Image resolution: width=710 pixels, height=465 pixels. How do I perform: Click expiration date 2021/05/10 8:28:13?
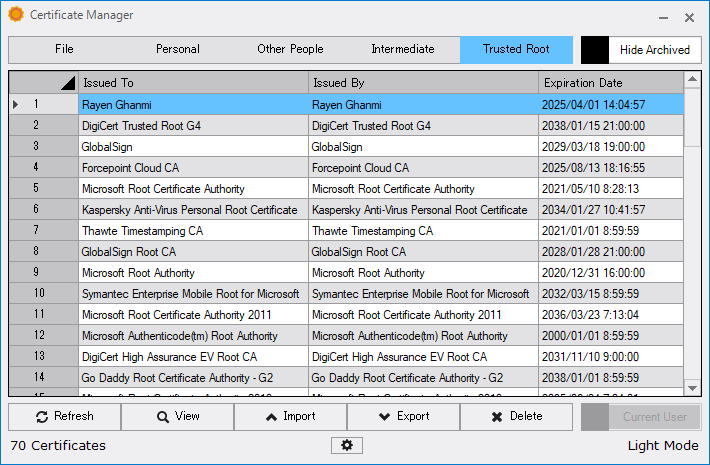coord(611,188)
